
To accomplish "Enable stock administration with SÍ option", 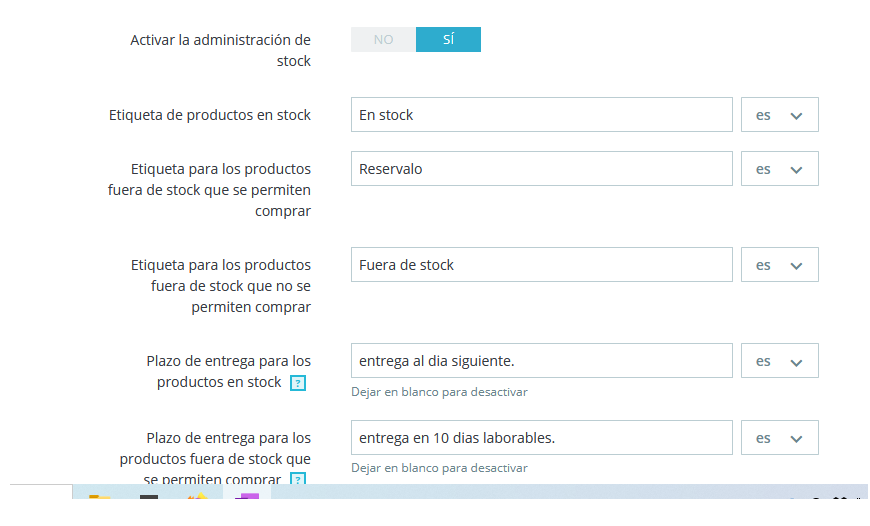I will pos(448,40).
